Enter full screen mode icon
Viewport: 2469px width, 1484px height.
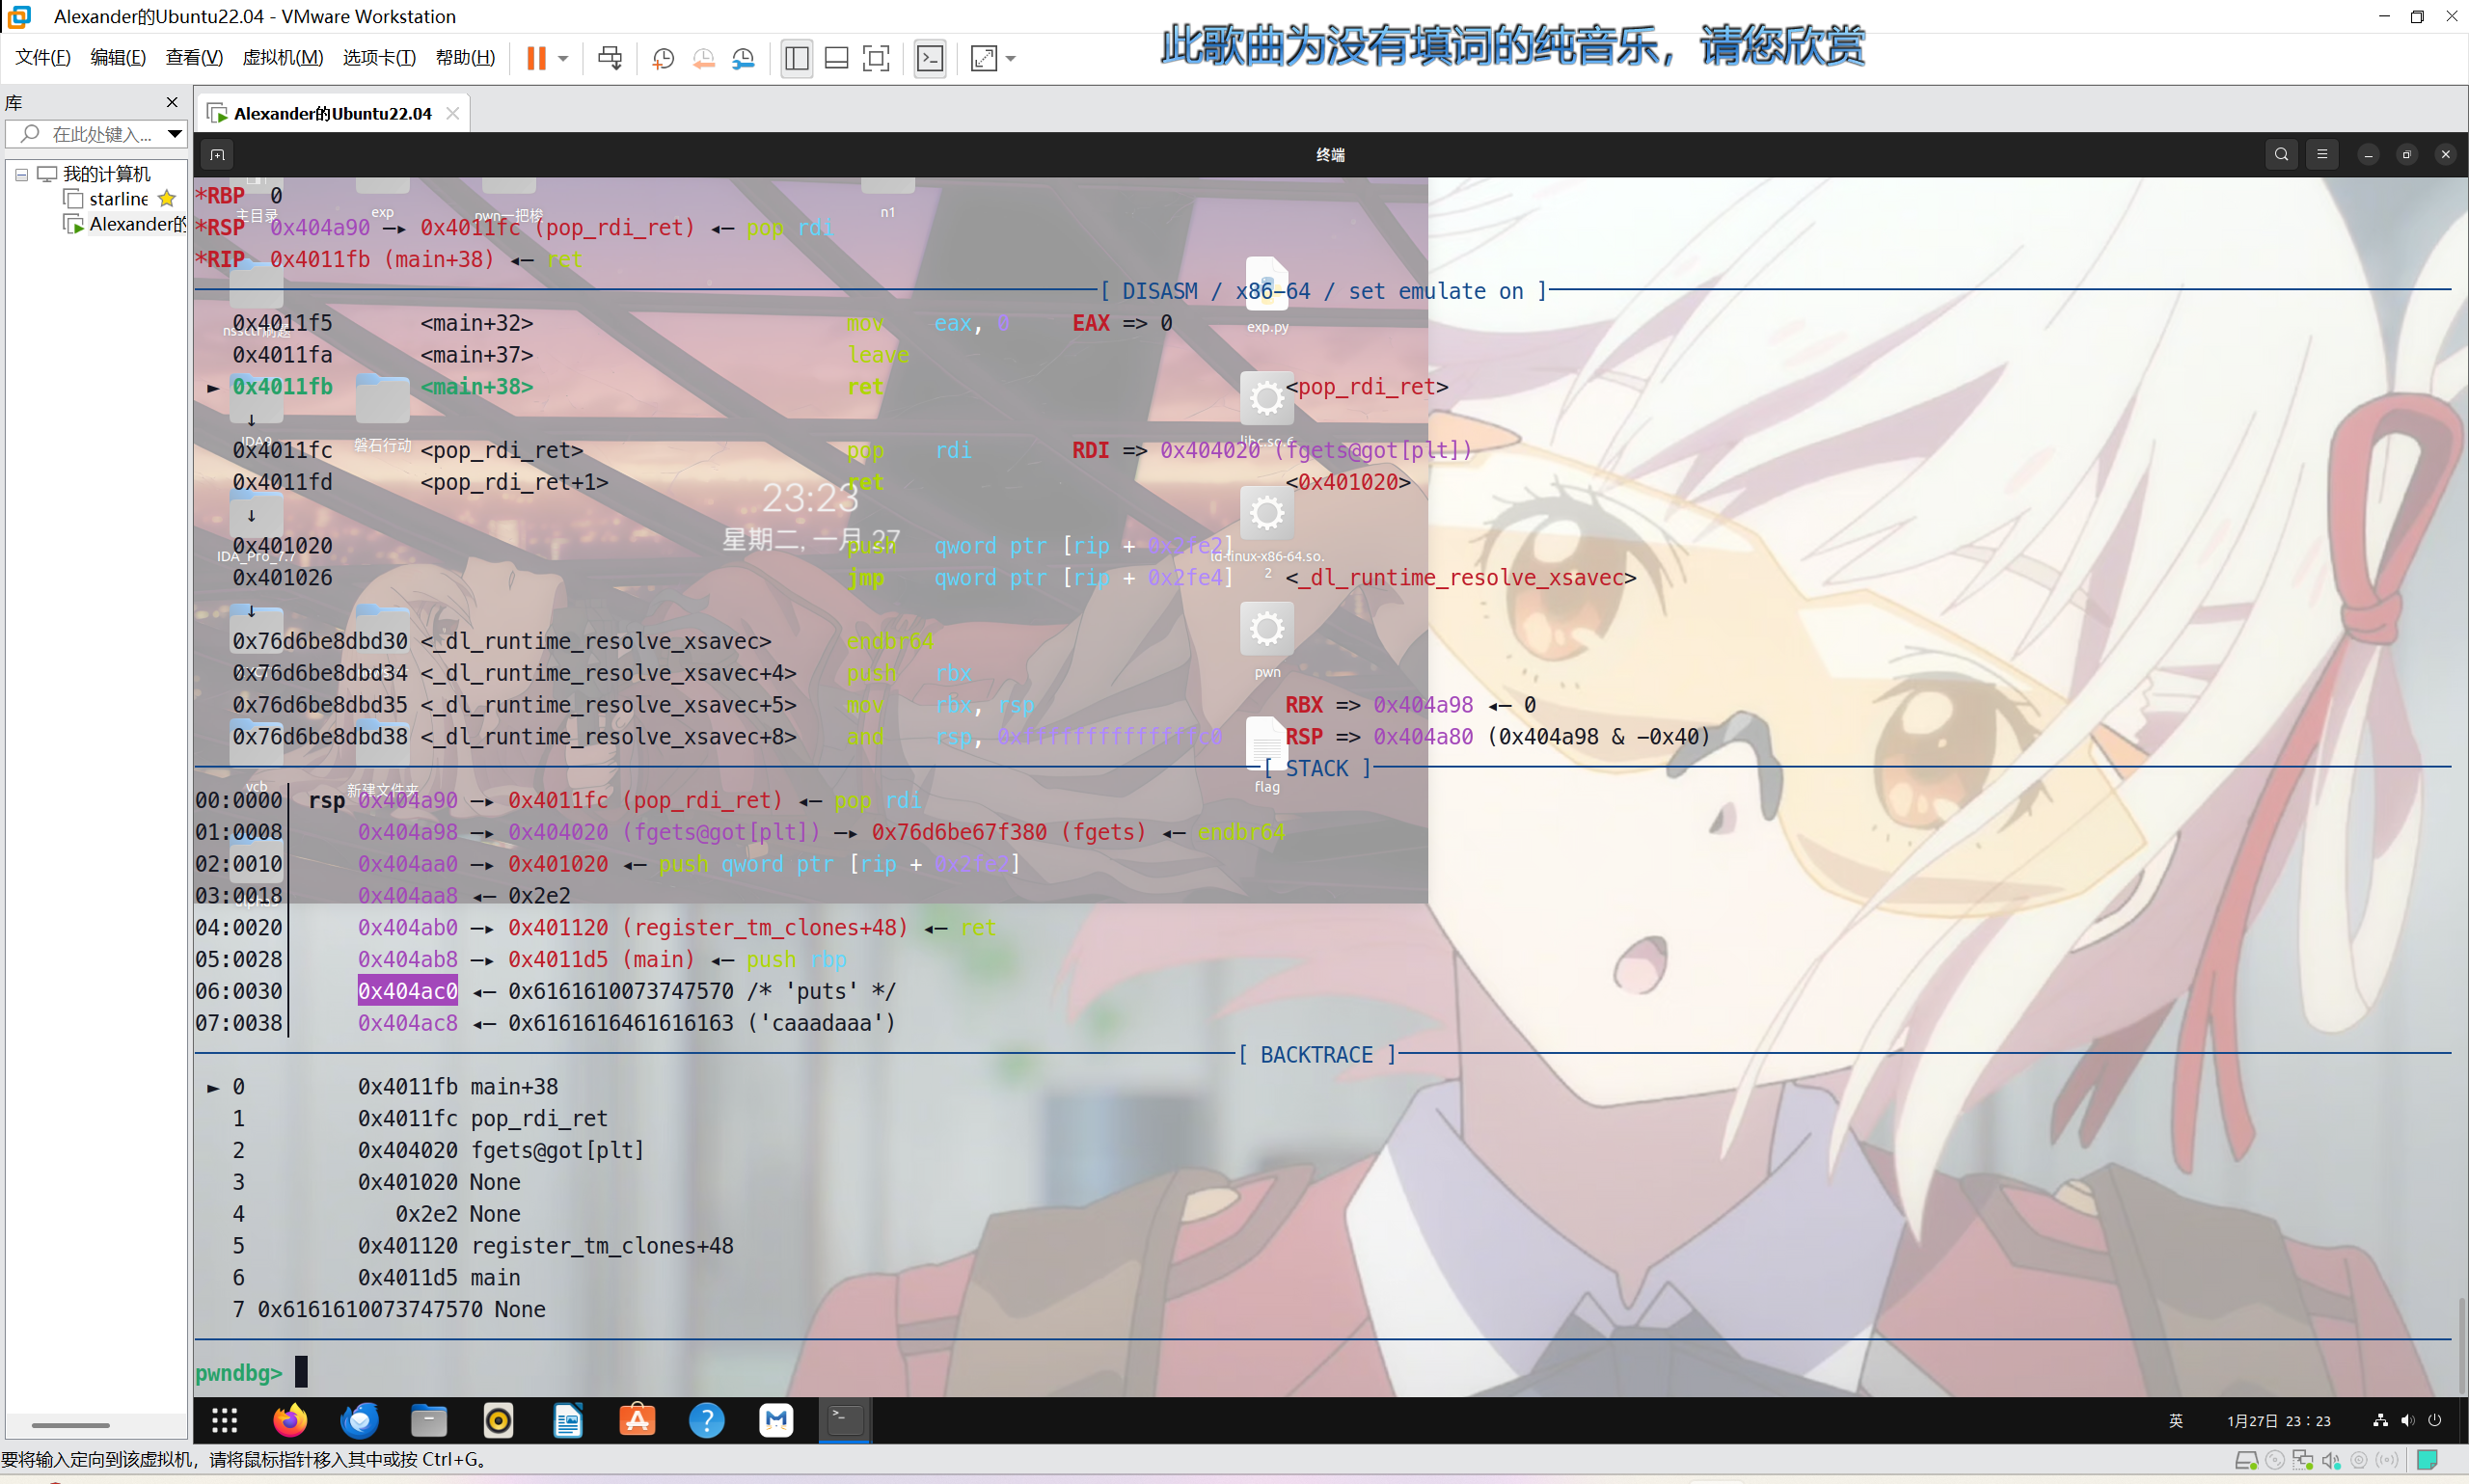pos(876,58)
